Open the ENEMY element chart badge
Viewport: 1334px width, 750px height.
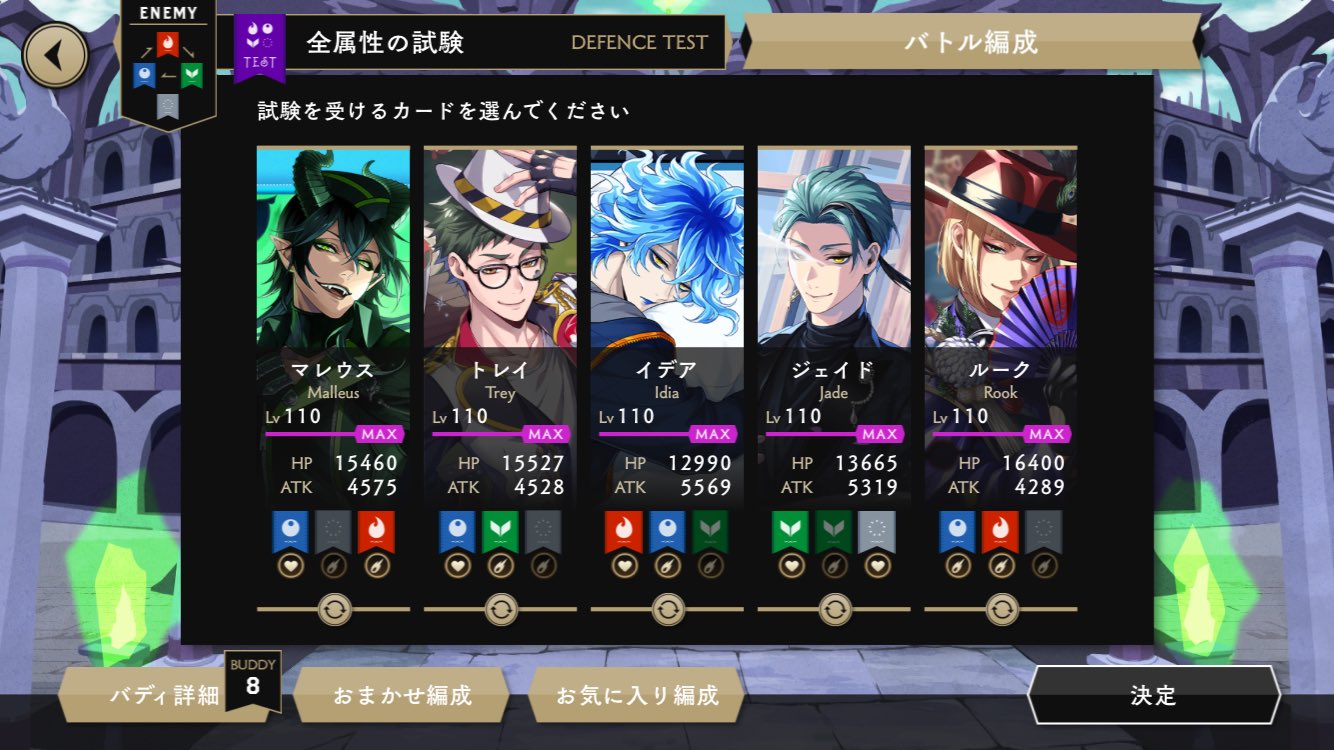pos(168,64)
